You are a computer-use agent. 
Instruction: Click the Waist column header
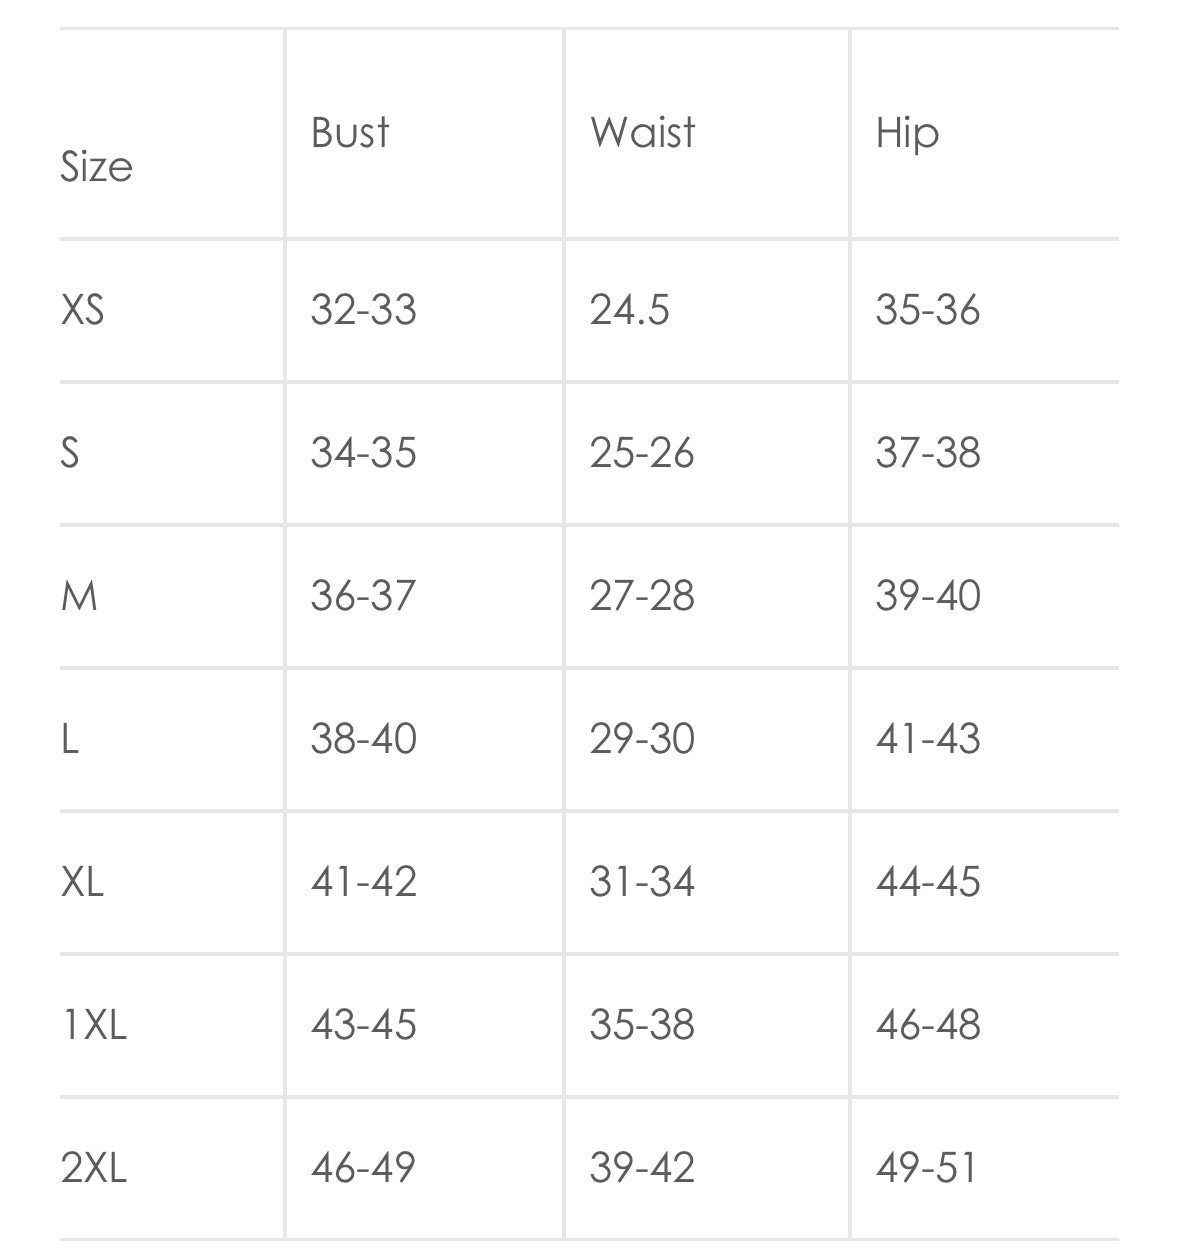click(642, 133)
